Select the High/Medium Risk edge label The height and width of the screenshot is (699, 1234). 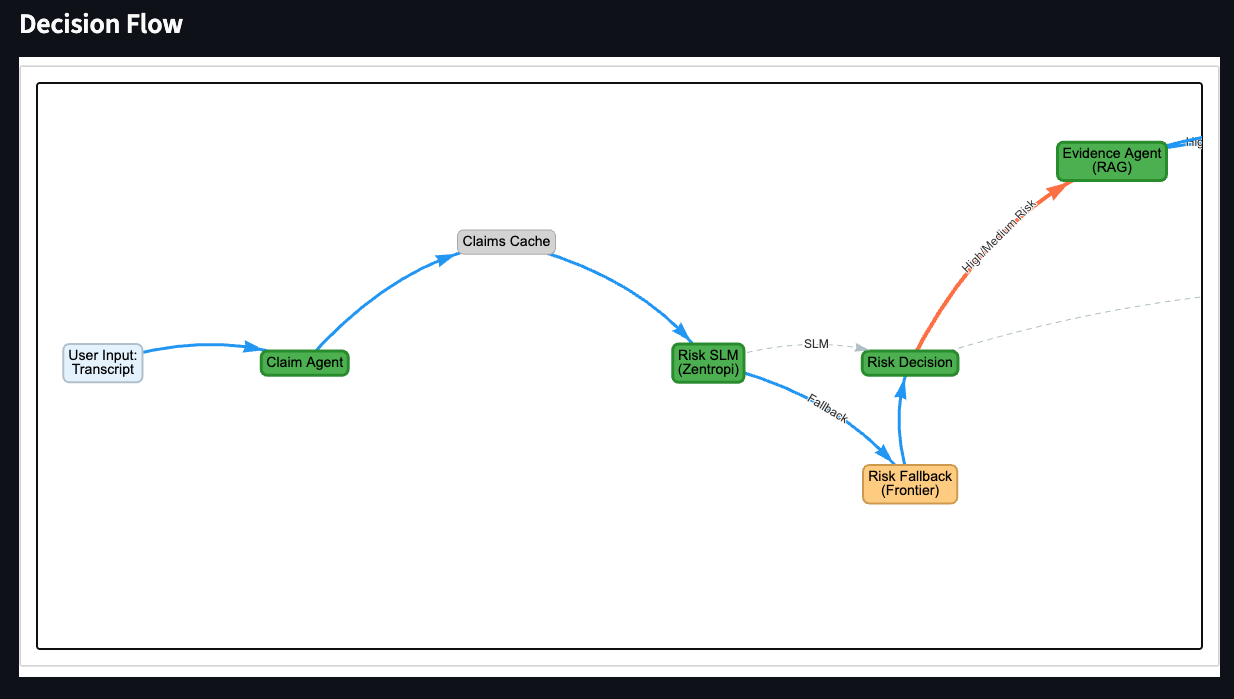[x=998, y=236]
